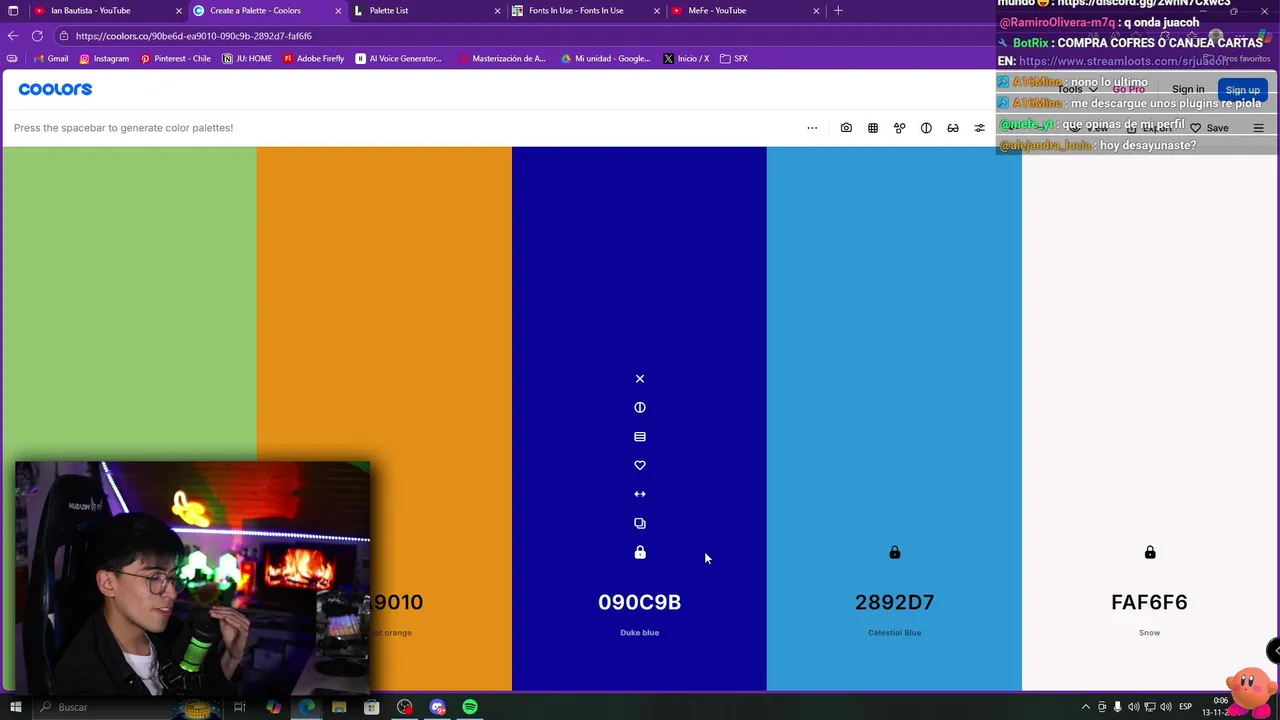
Task: Click the 090C9B hex code
Action: coord(640,602)
